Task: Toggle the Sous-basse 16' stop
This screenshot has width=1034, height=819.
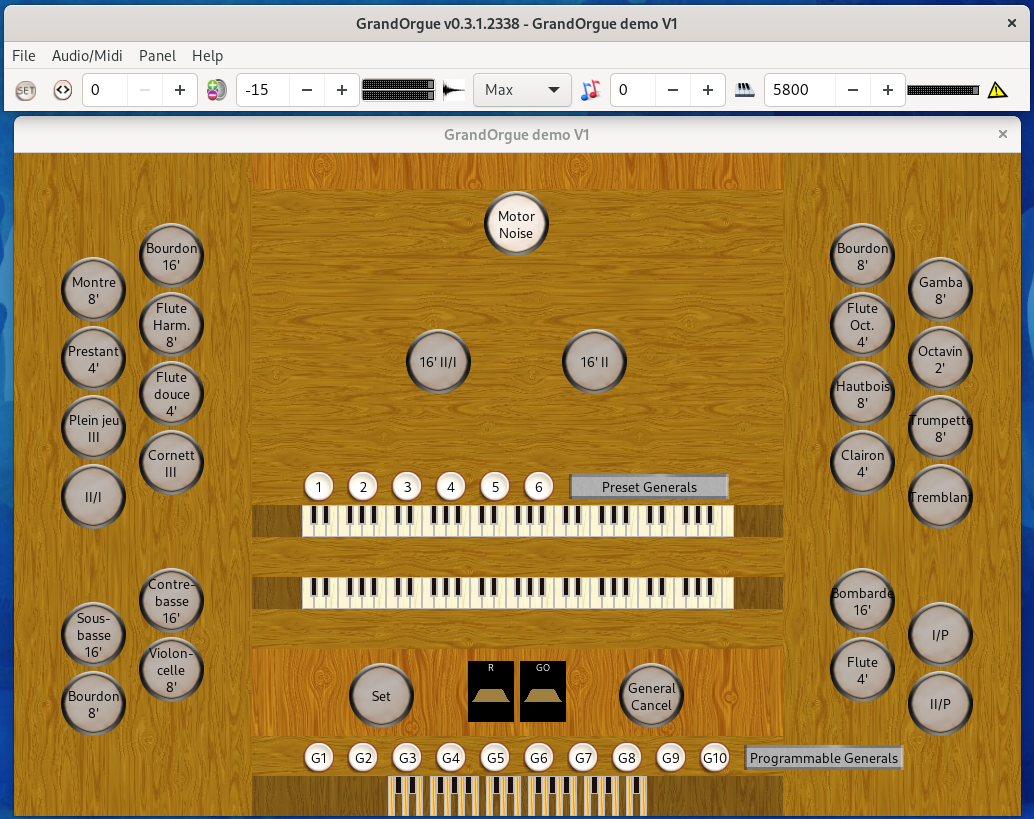Action: (x=94, y=635)
